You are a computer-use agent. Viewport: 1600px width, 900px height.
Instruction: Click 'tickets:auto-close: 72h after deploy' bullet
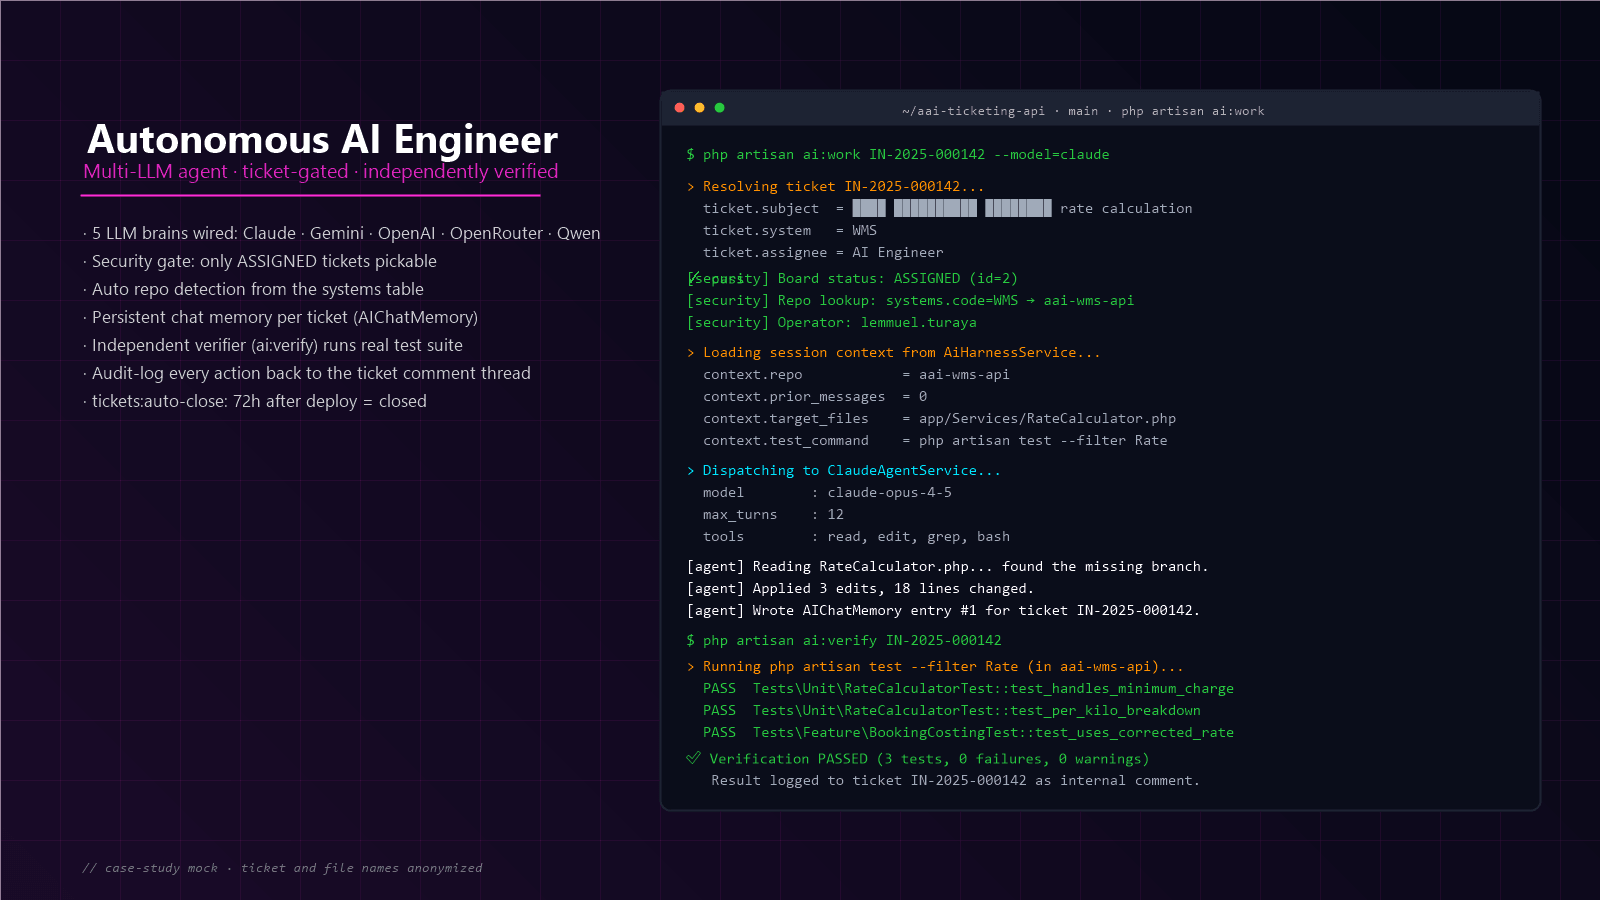tap(255, 401)
